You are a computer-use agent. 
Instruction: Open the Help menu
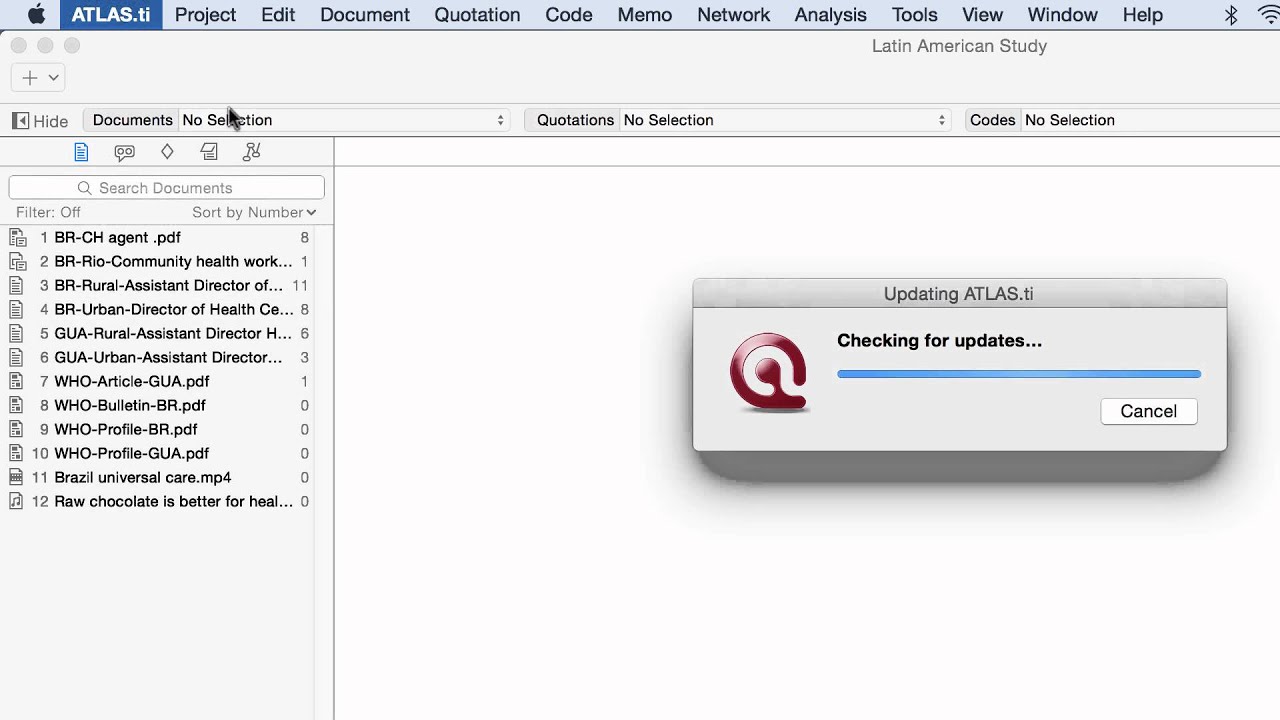[1143, 15]
